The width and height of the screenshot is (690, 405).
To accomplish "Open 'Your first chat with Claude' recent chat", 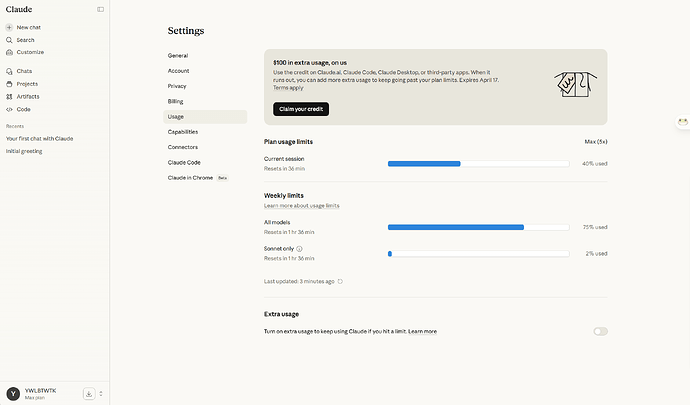I will pyautogui.click(x=40, y=139).
